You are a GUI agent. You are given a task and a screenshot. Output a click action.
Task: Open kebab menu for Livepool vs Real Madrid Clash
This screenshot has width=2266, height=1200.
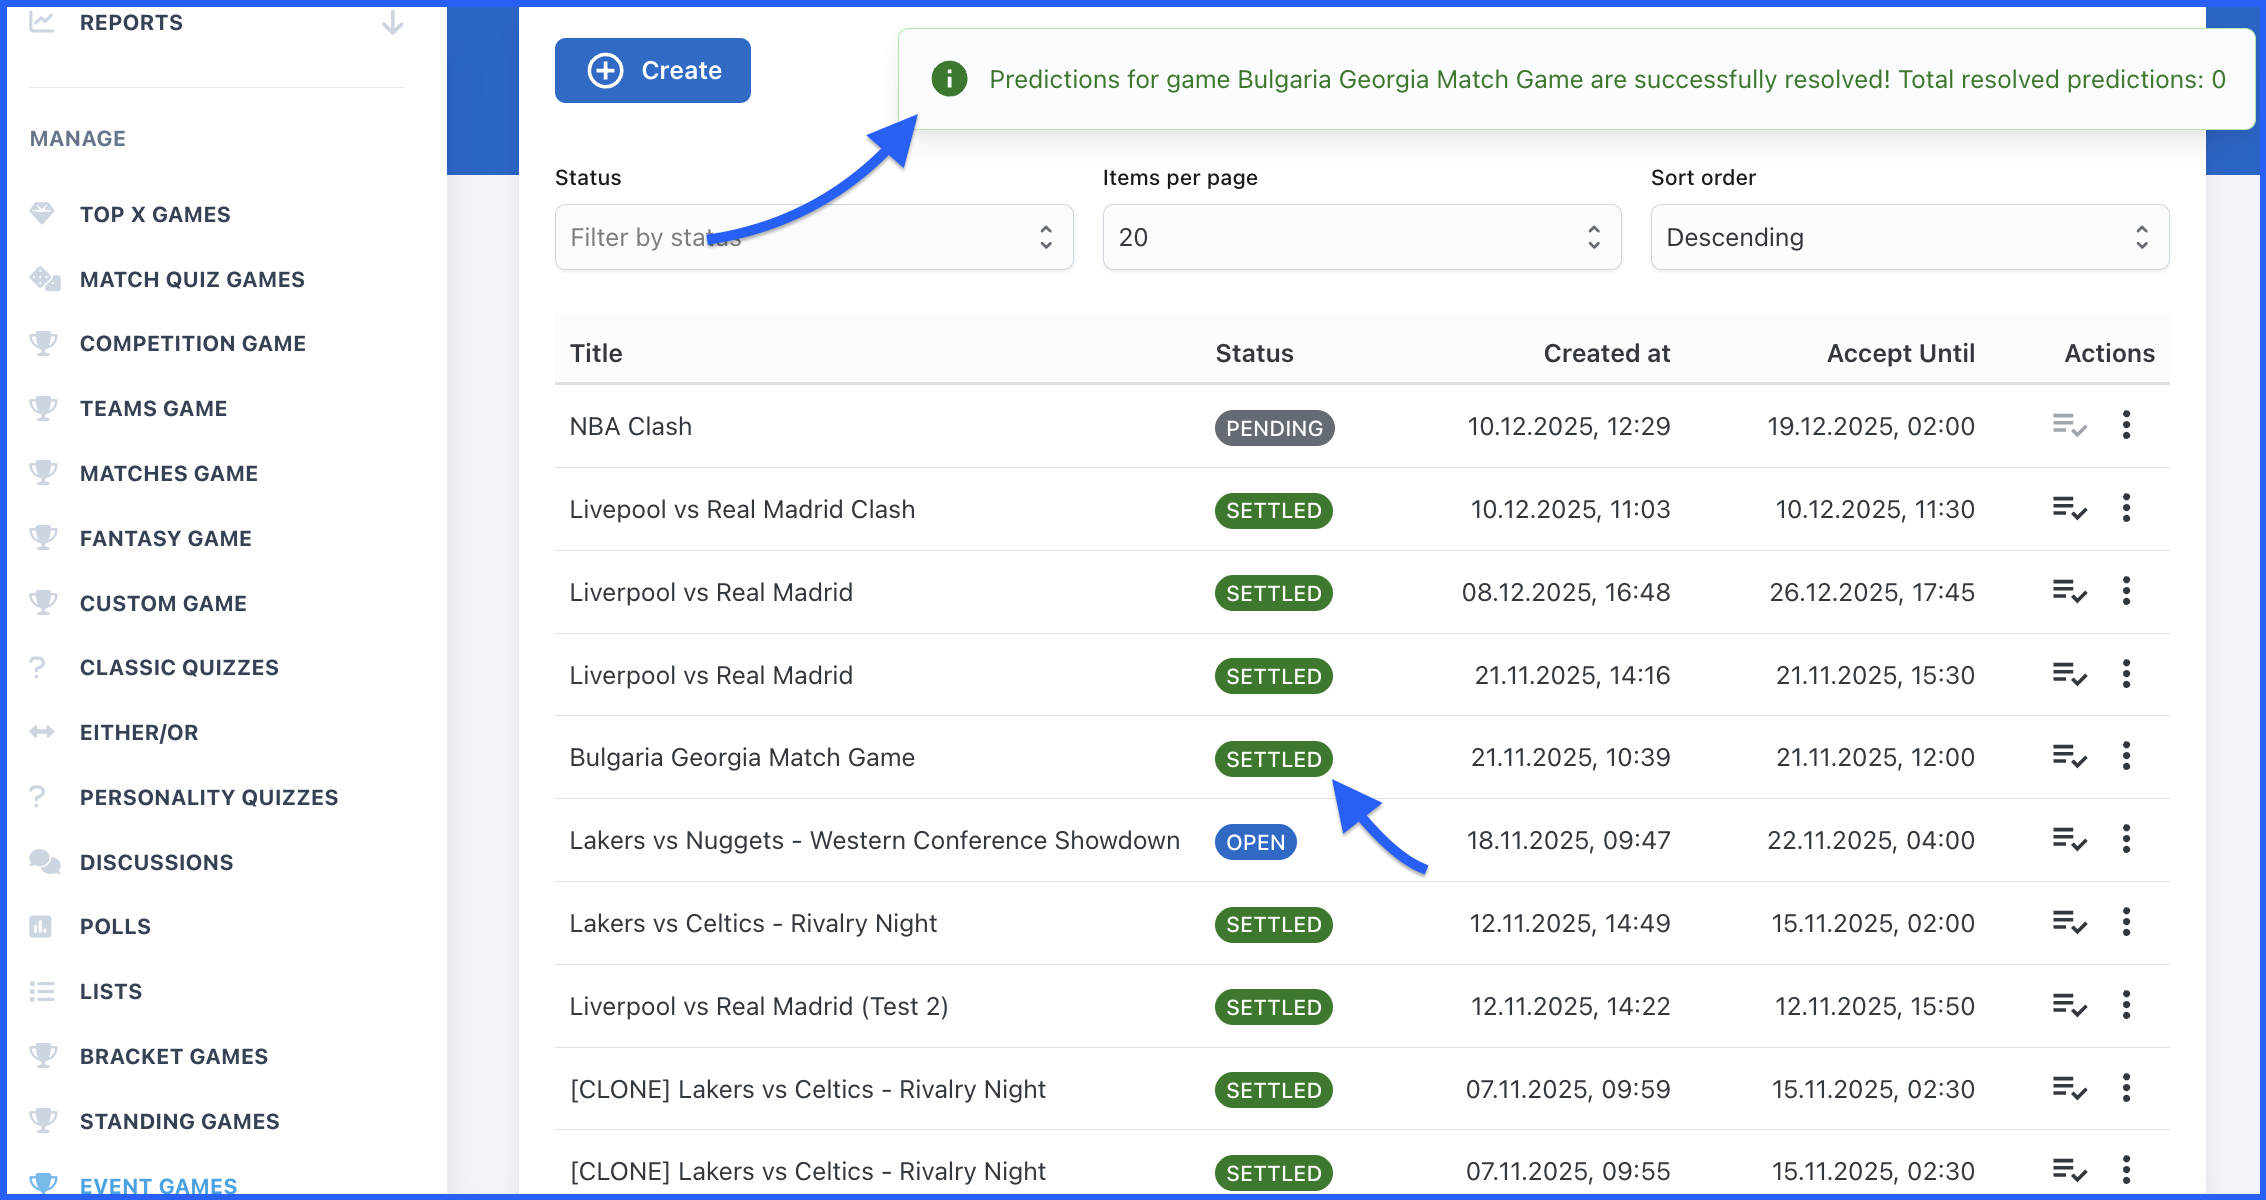coord(2126,509)
